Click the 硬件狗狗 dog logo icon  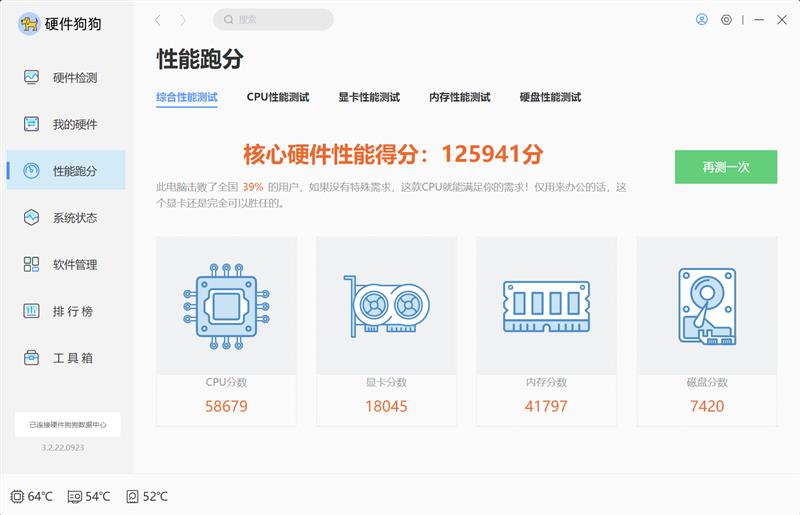(29, 24)
